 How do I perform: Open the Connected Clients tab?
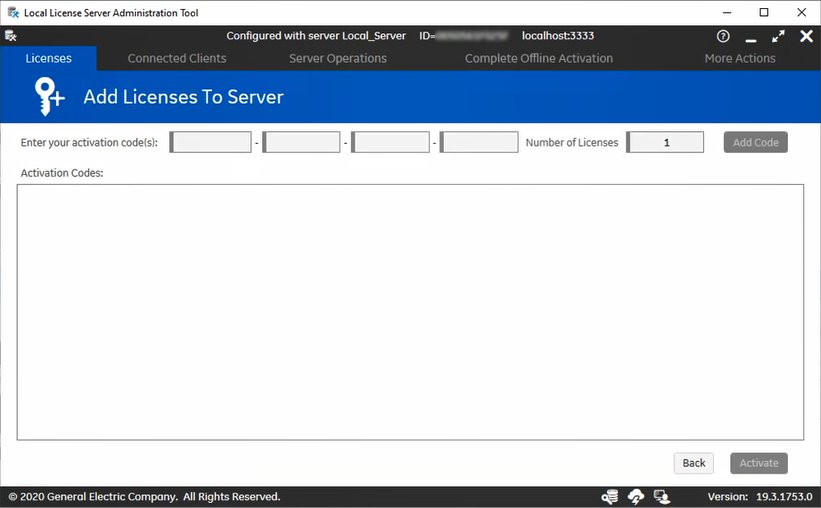tap(177, 58)
